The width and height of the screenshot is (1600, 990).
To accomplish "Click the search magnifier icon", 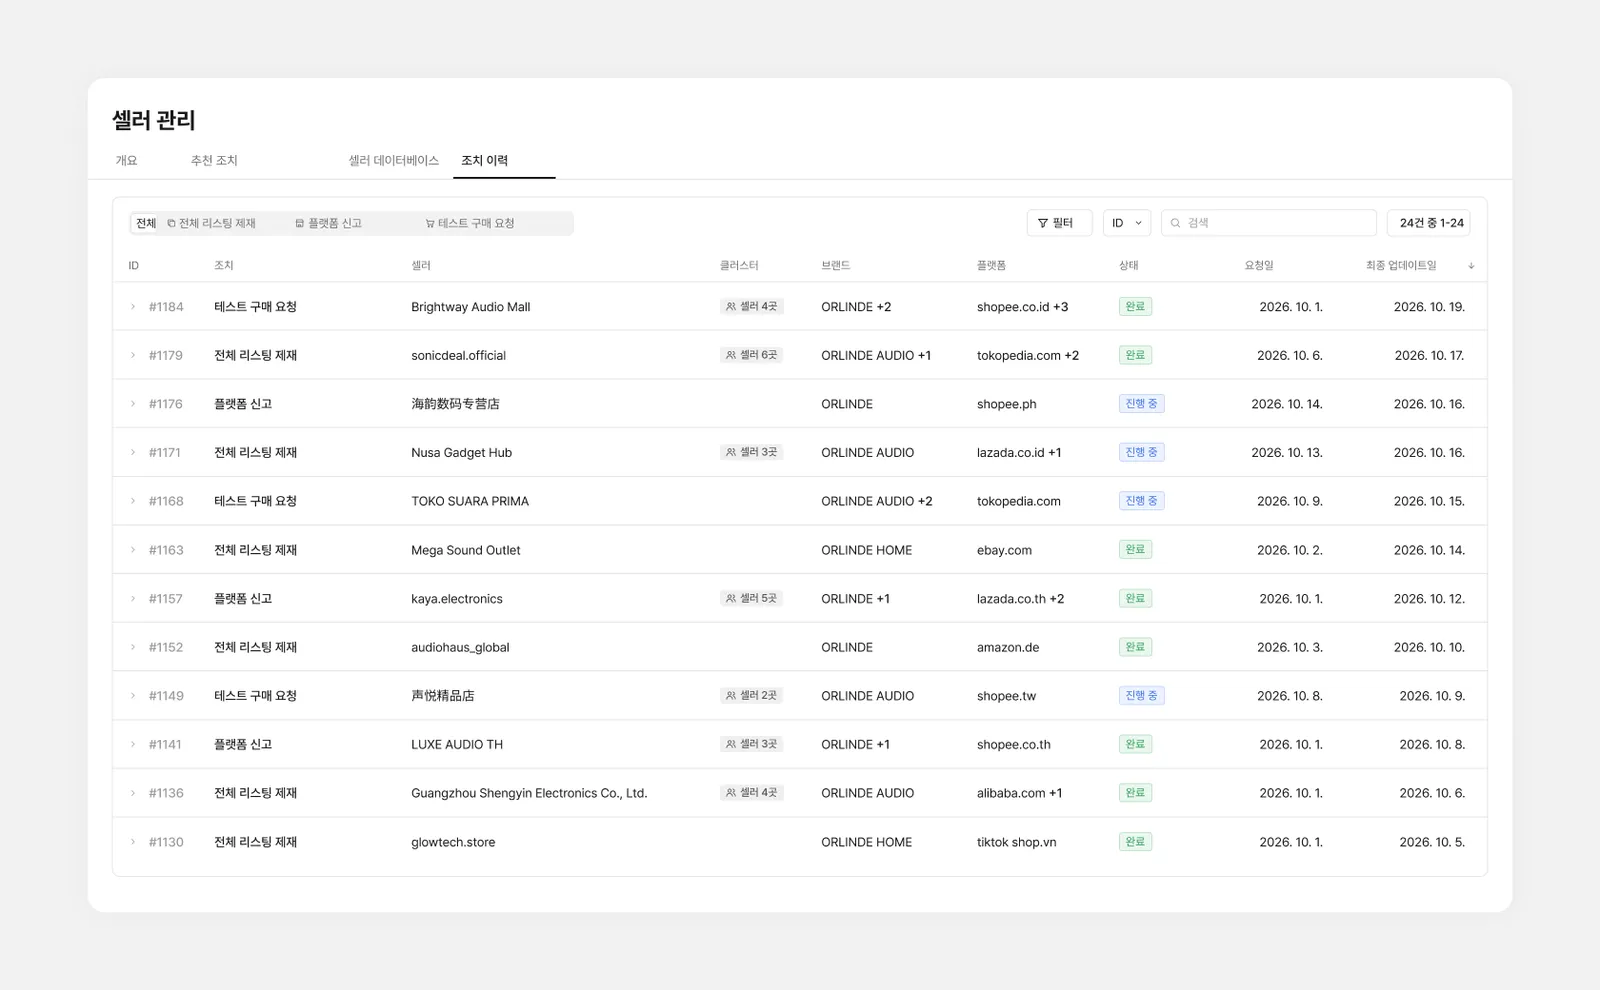I will click(x=1176, y=223).
